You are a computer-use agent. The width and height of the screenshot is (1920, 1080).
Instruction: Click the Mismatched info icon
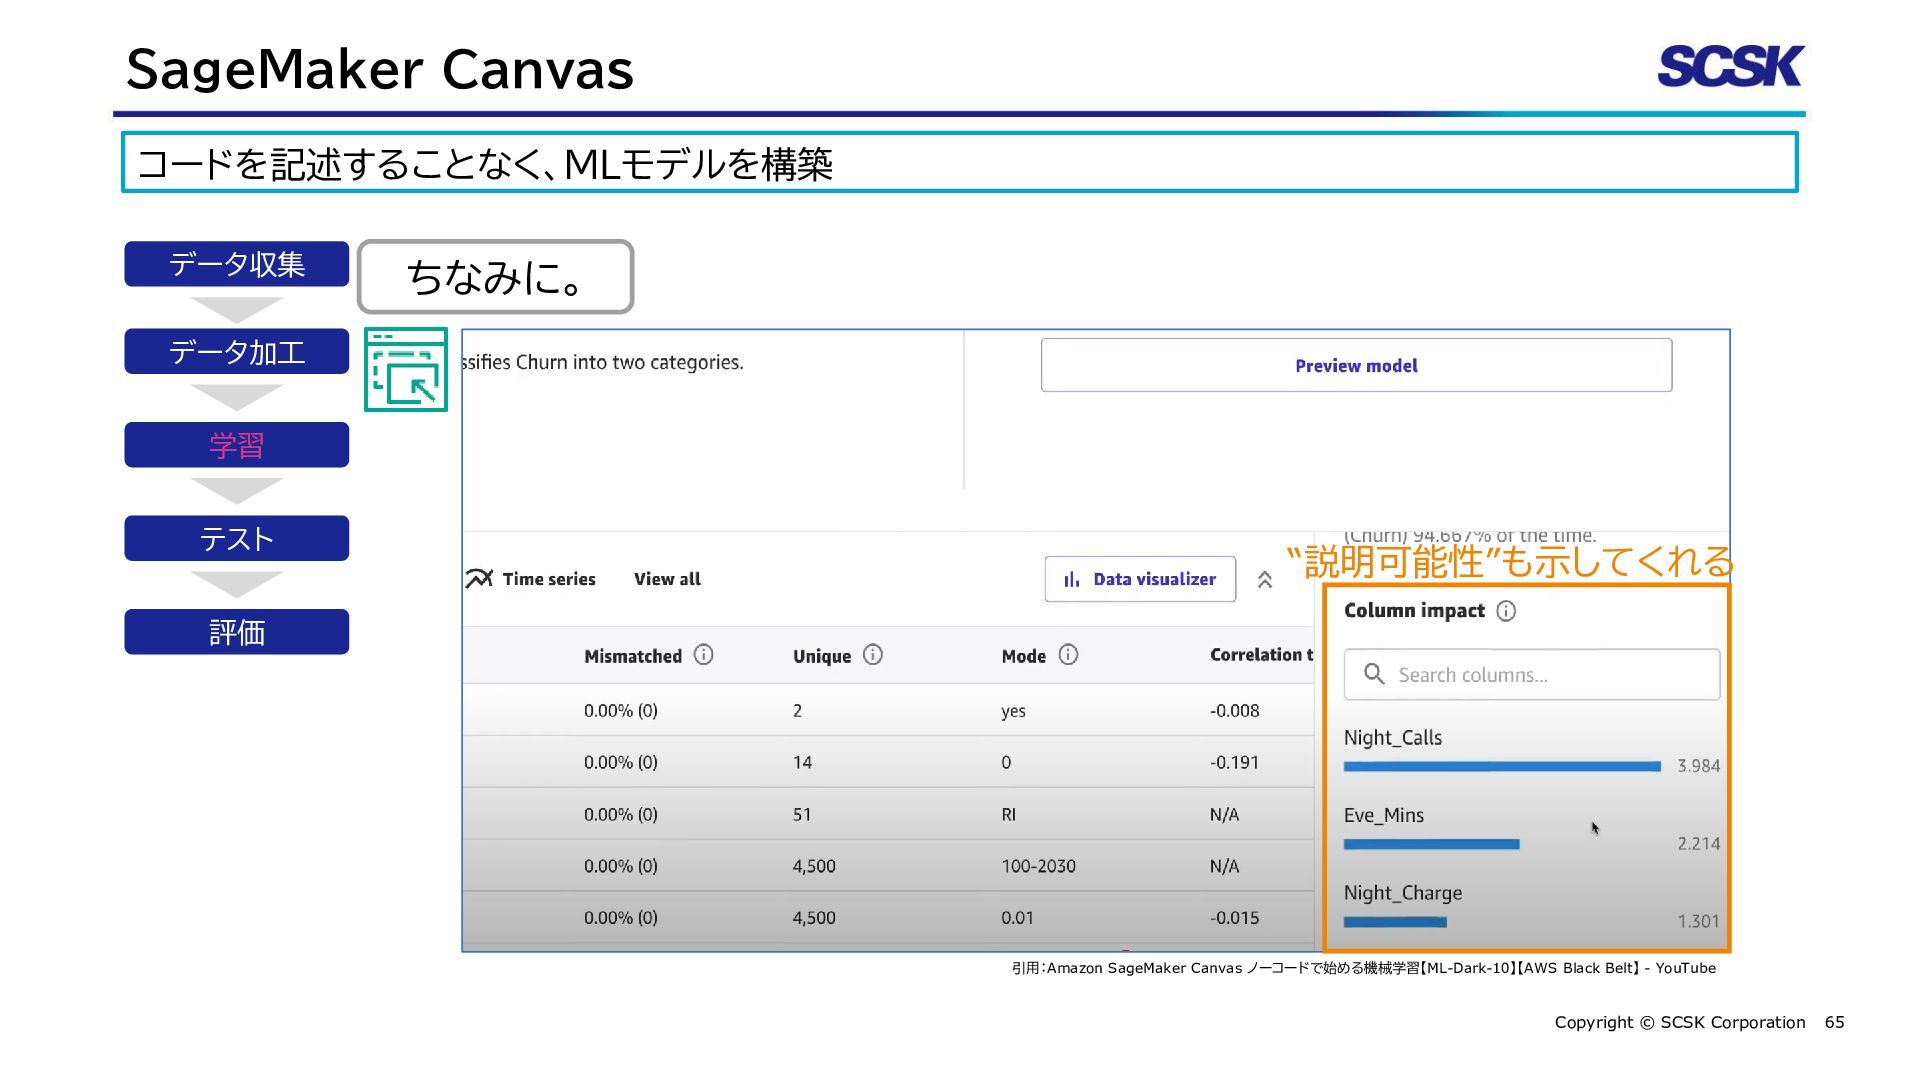pyautogui.click(x=704, y=655)
